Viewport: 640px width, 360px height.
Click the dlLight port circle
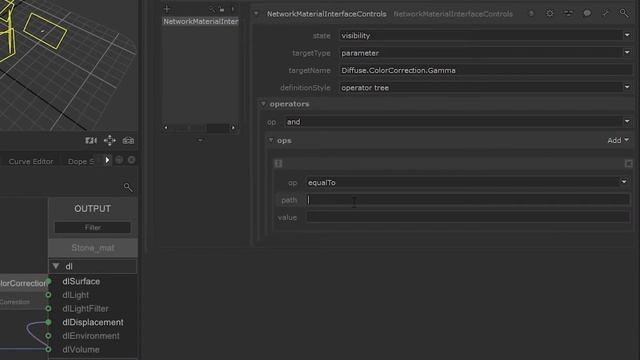pyautogui.click(x=48, y=295)
